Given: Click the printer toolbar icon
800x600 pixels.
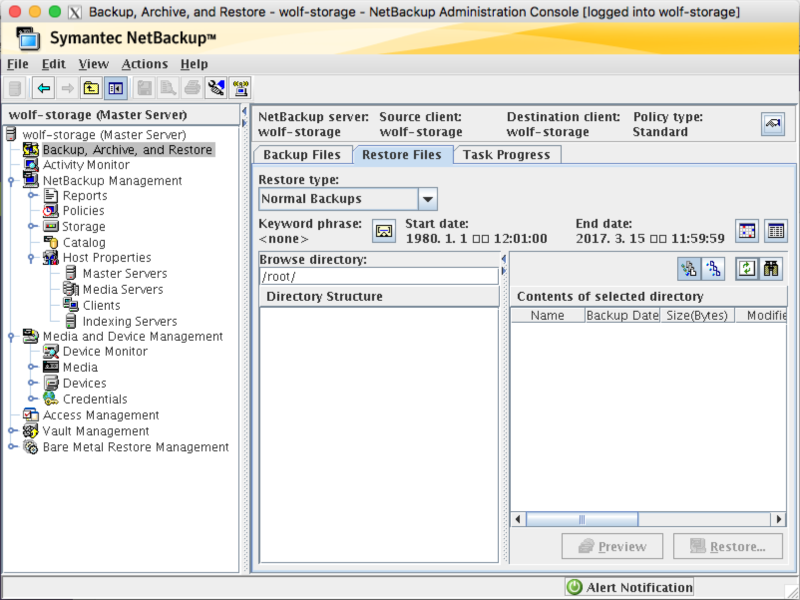Looking at the screenshot, I should pyautogui.click(x=192, y=88).
